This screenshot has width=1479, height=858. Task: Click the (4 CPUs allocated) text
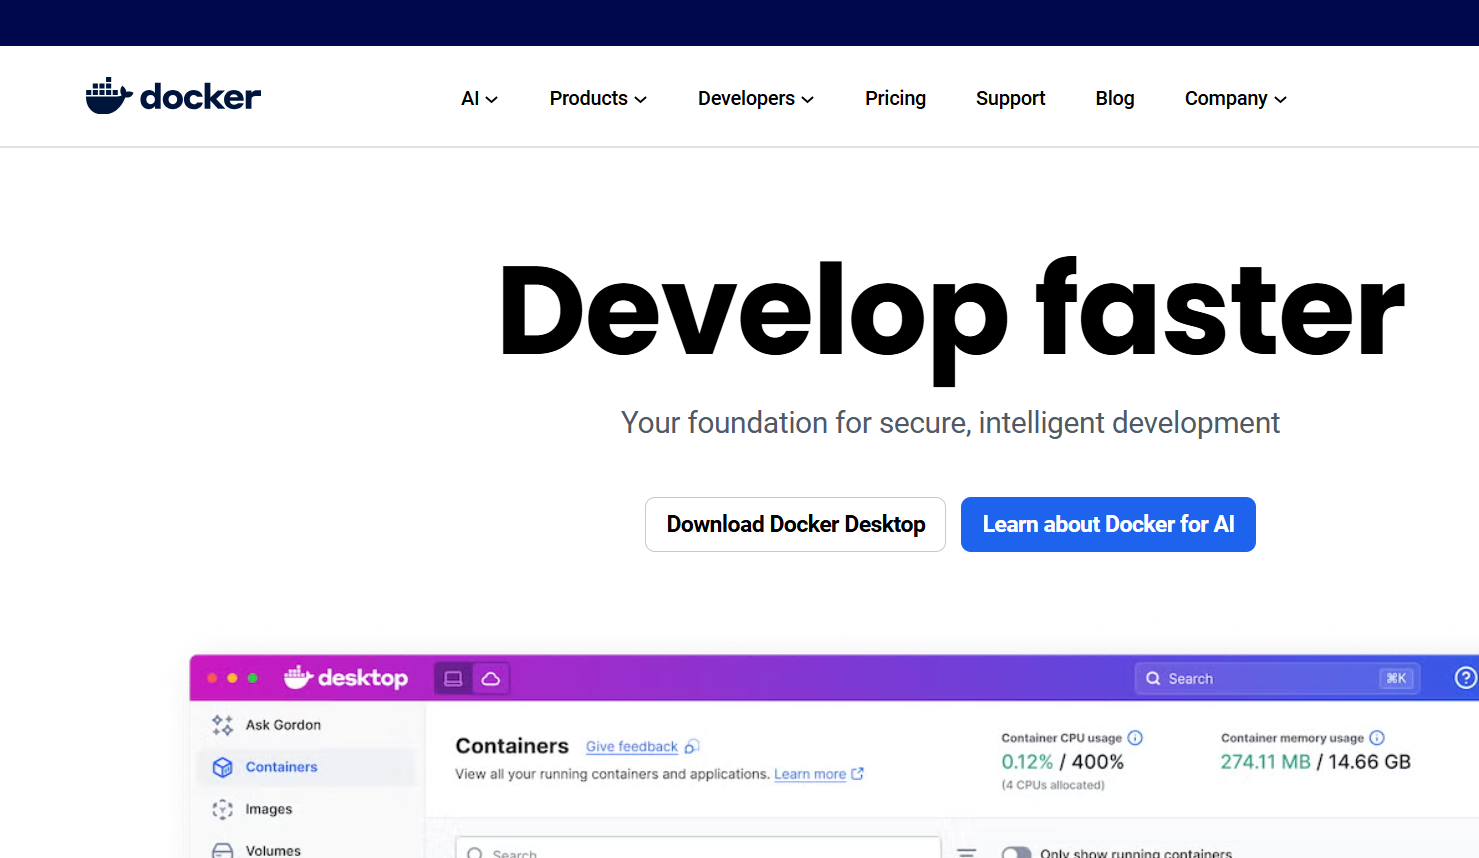click(x=1053, y=785)
